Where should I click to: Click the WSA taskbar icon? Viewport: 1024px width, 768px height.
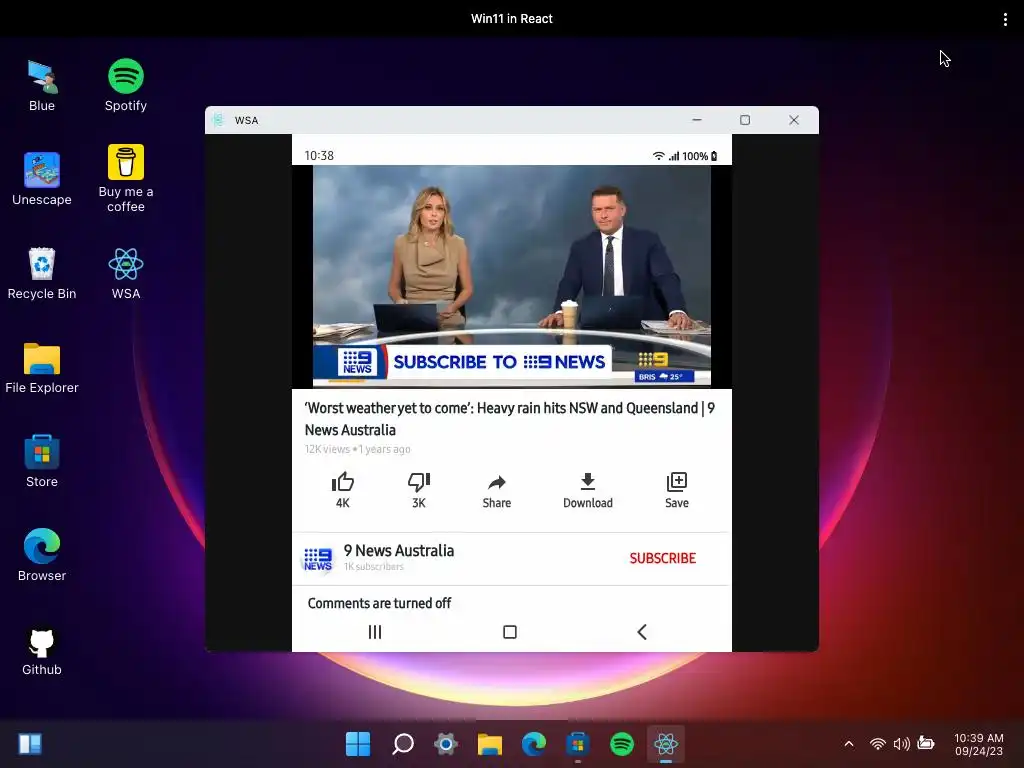(665, 744)
